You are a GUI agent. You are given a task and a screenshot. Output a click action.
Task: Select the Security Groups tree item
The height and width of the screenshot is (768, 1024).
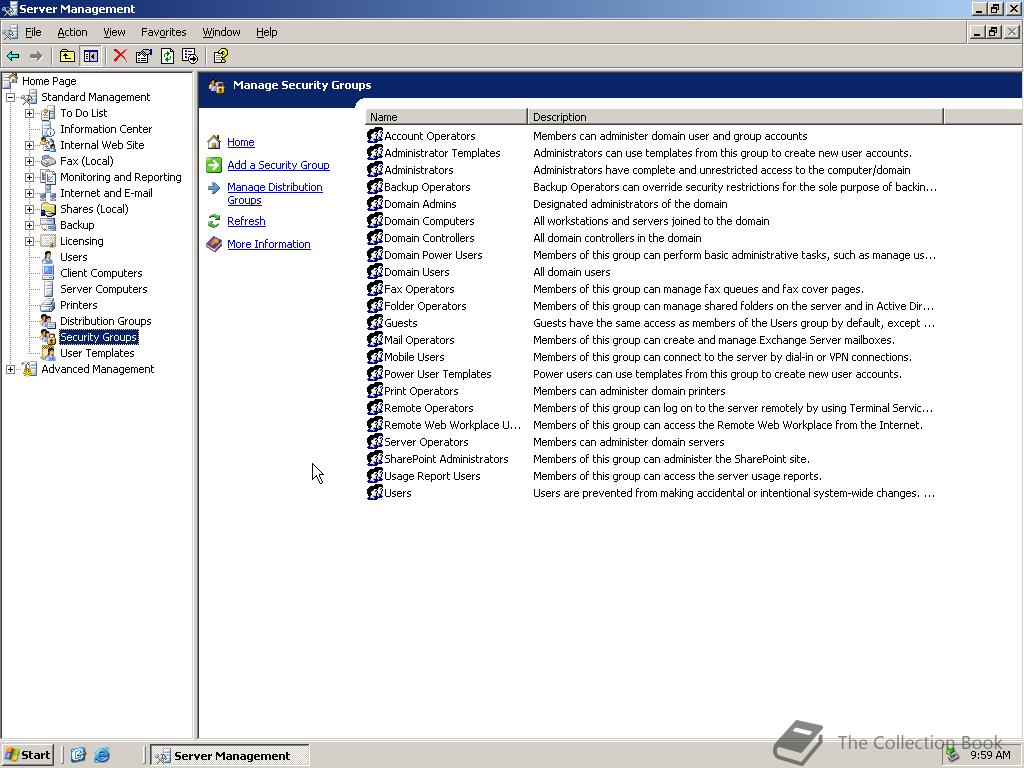pyautogui.click(x=99, y=337)
